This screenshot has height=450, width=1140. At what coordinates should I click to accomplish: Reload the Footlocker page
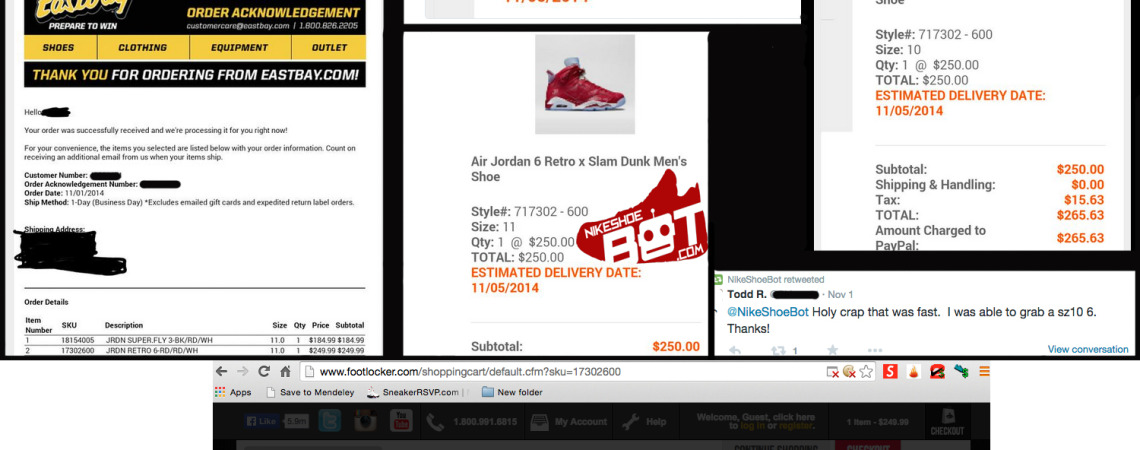click(264, 371)
